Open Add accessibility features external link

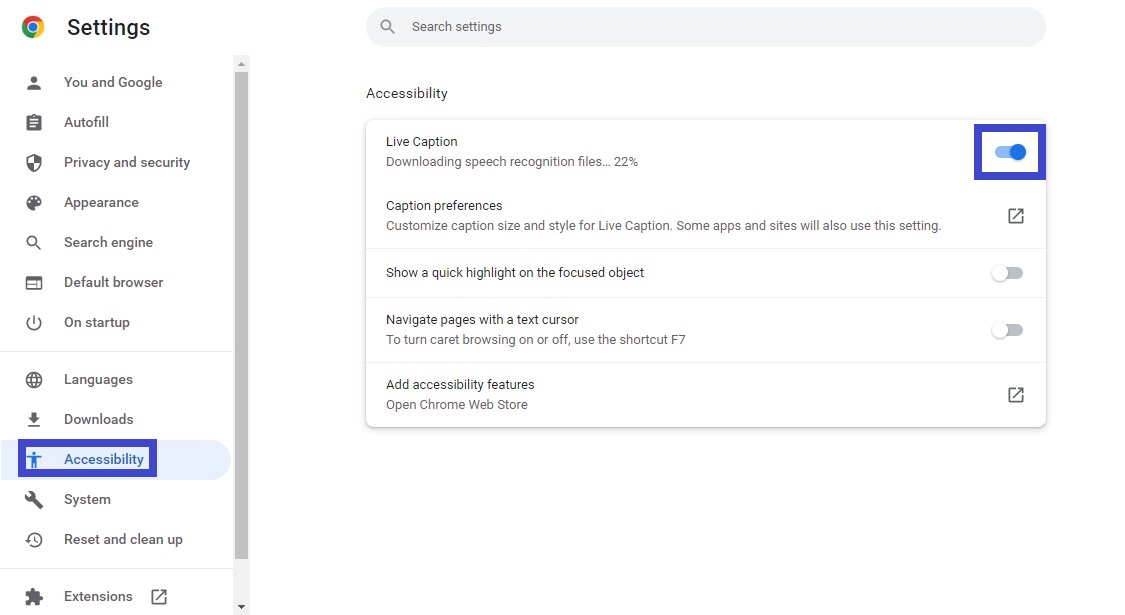pos(1015,395)
